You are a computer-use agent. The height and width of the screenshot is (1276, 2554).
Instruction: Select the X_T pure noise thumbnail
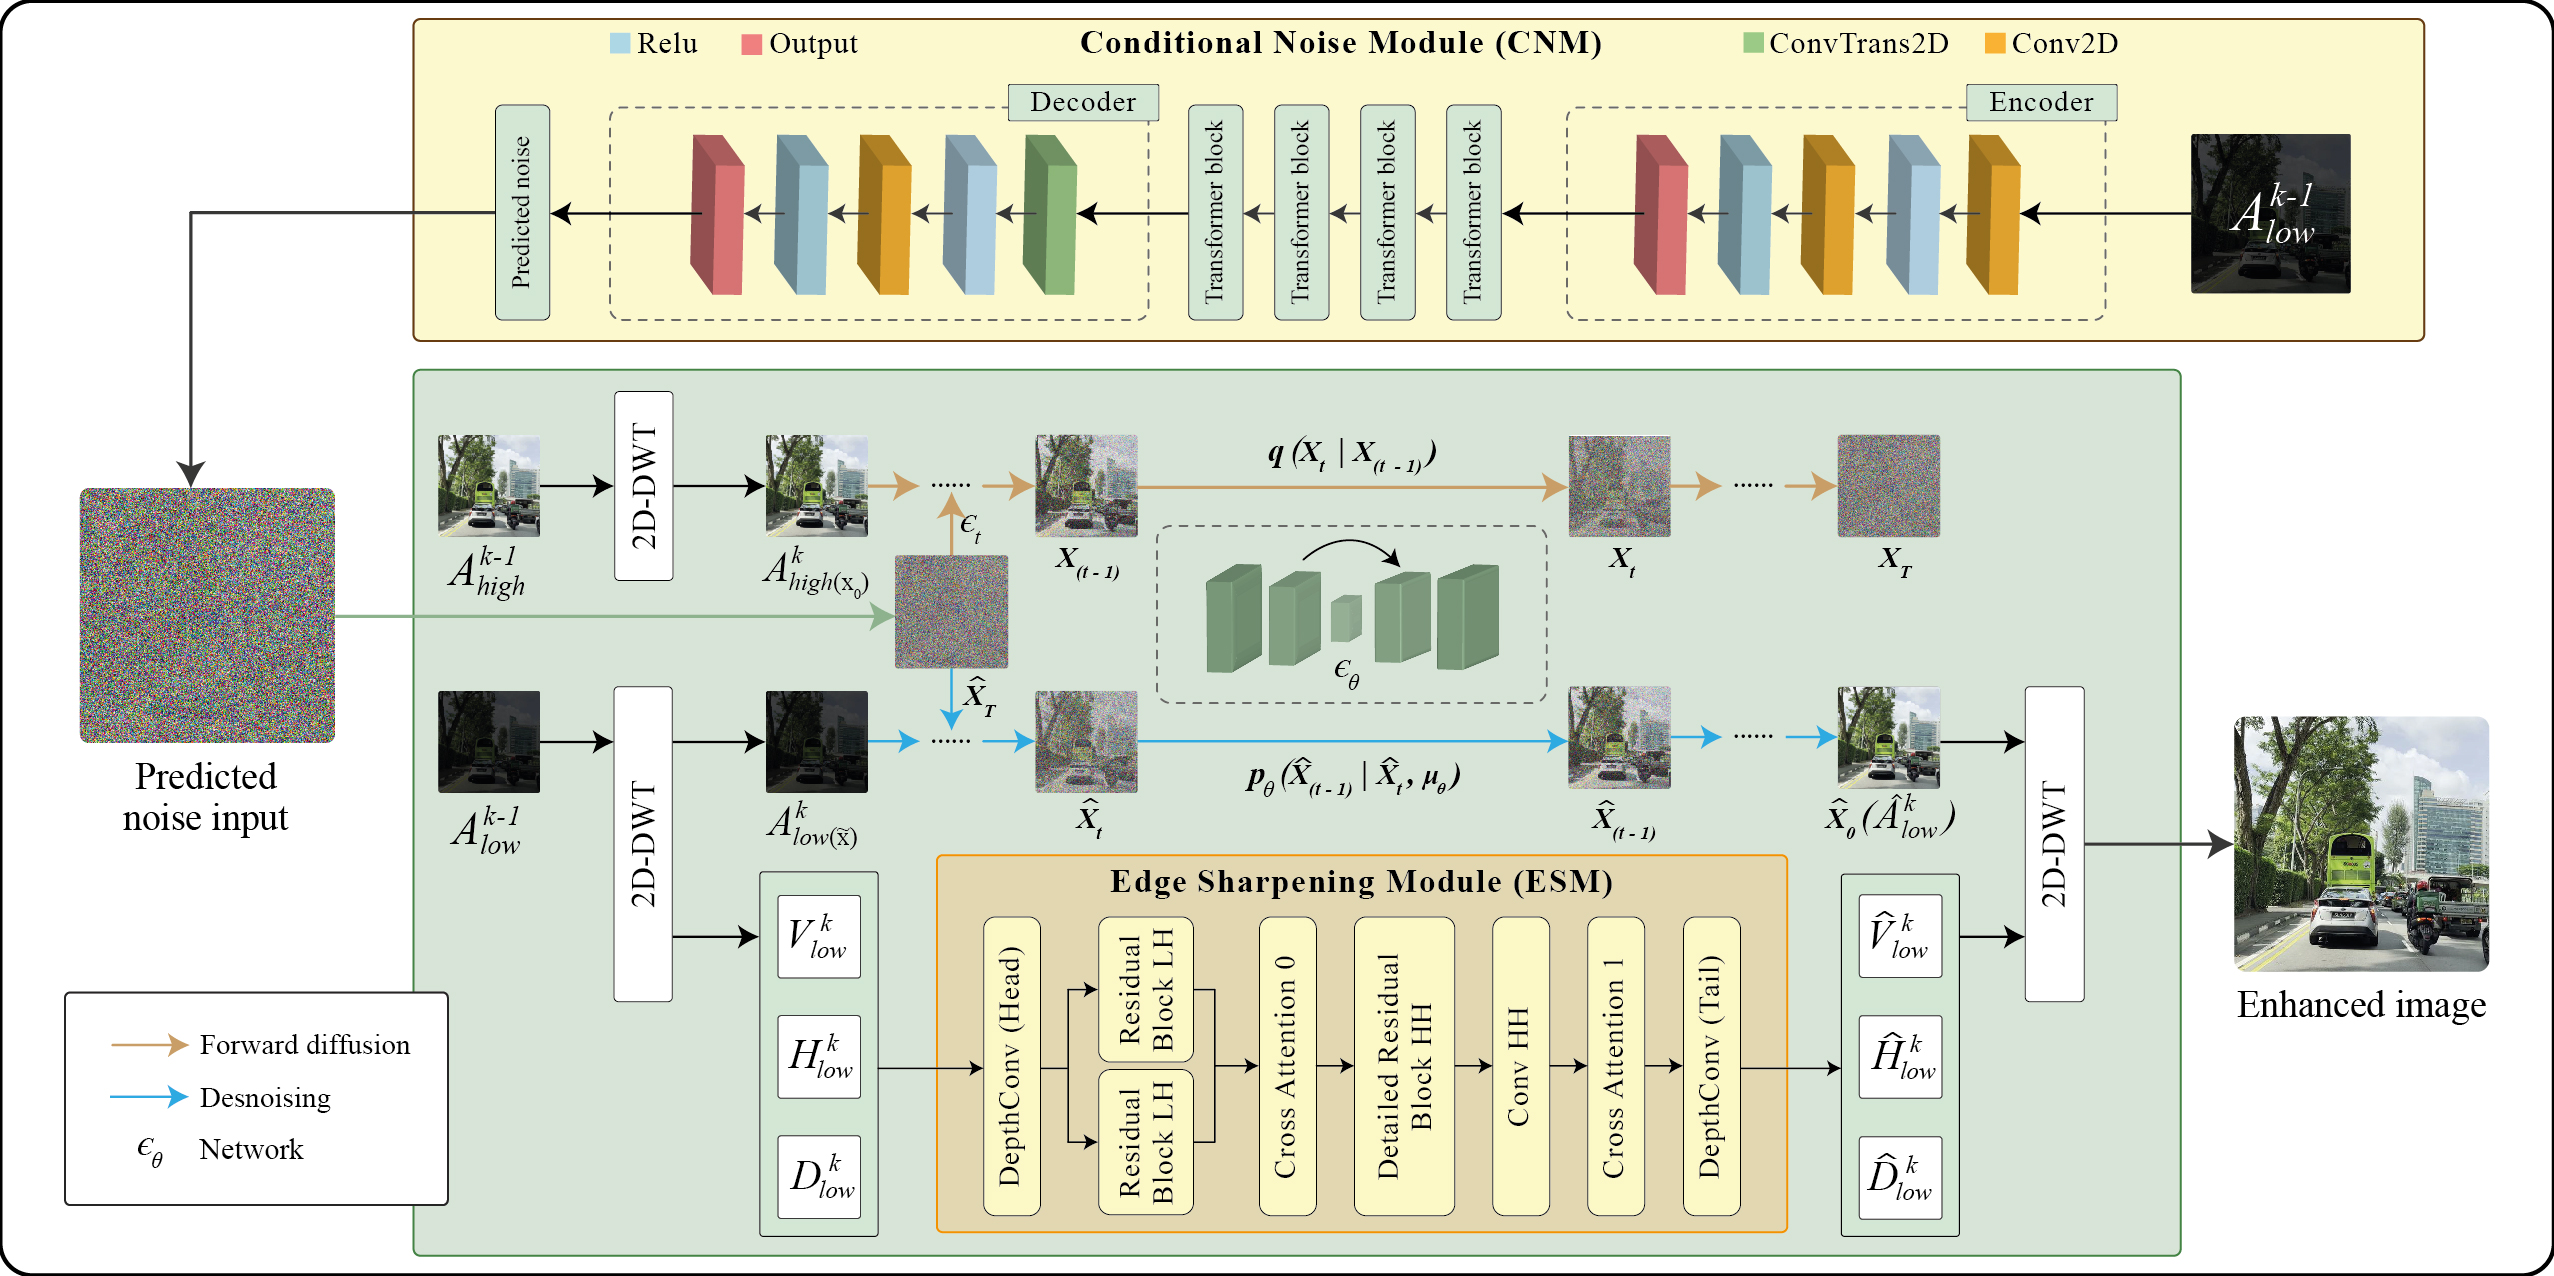pos(1888,486)
